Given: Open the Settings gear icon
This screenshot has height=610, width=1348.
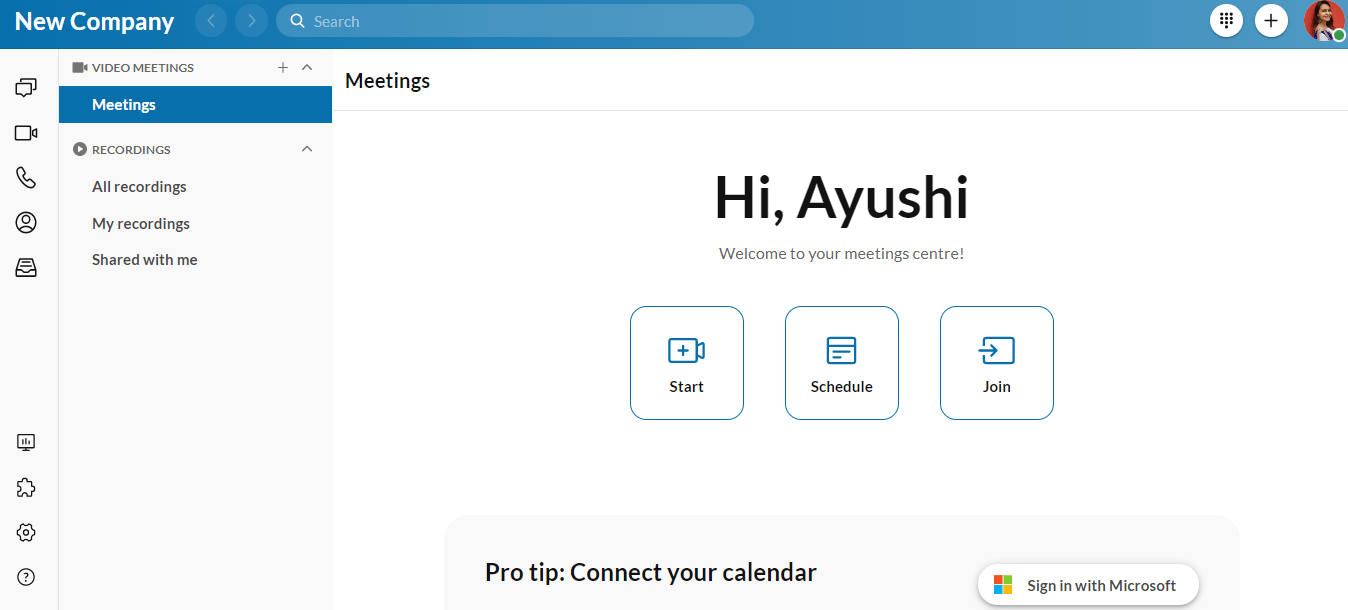Looking at the screenshot, I should click(26, 532).
